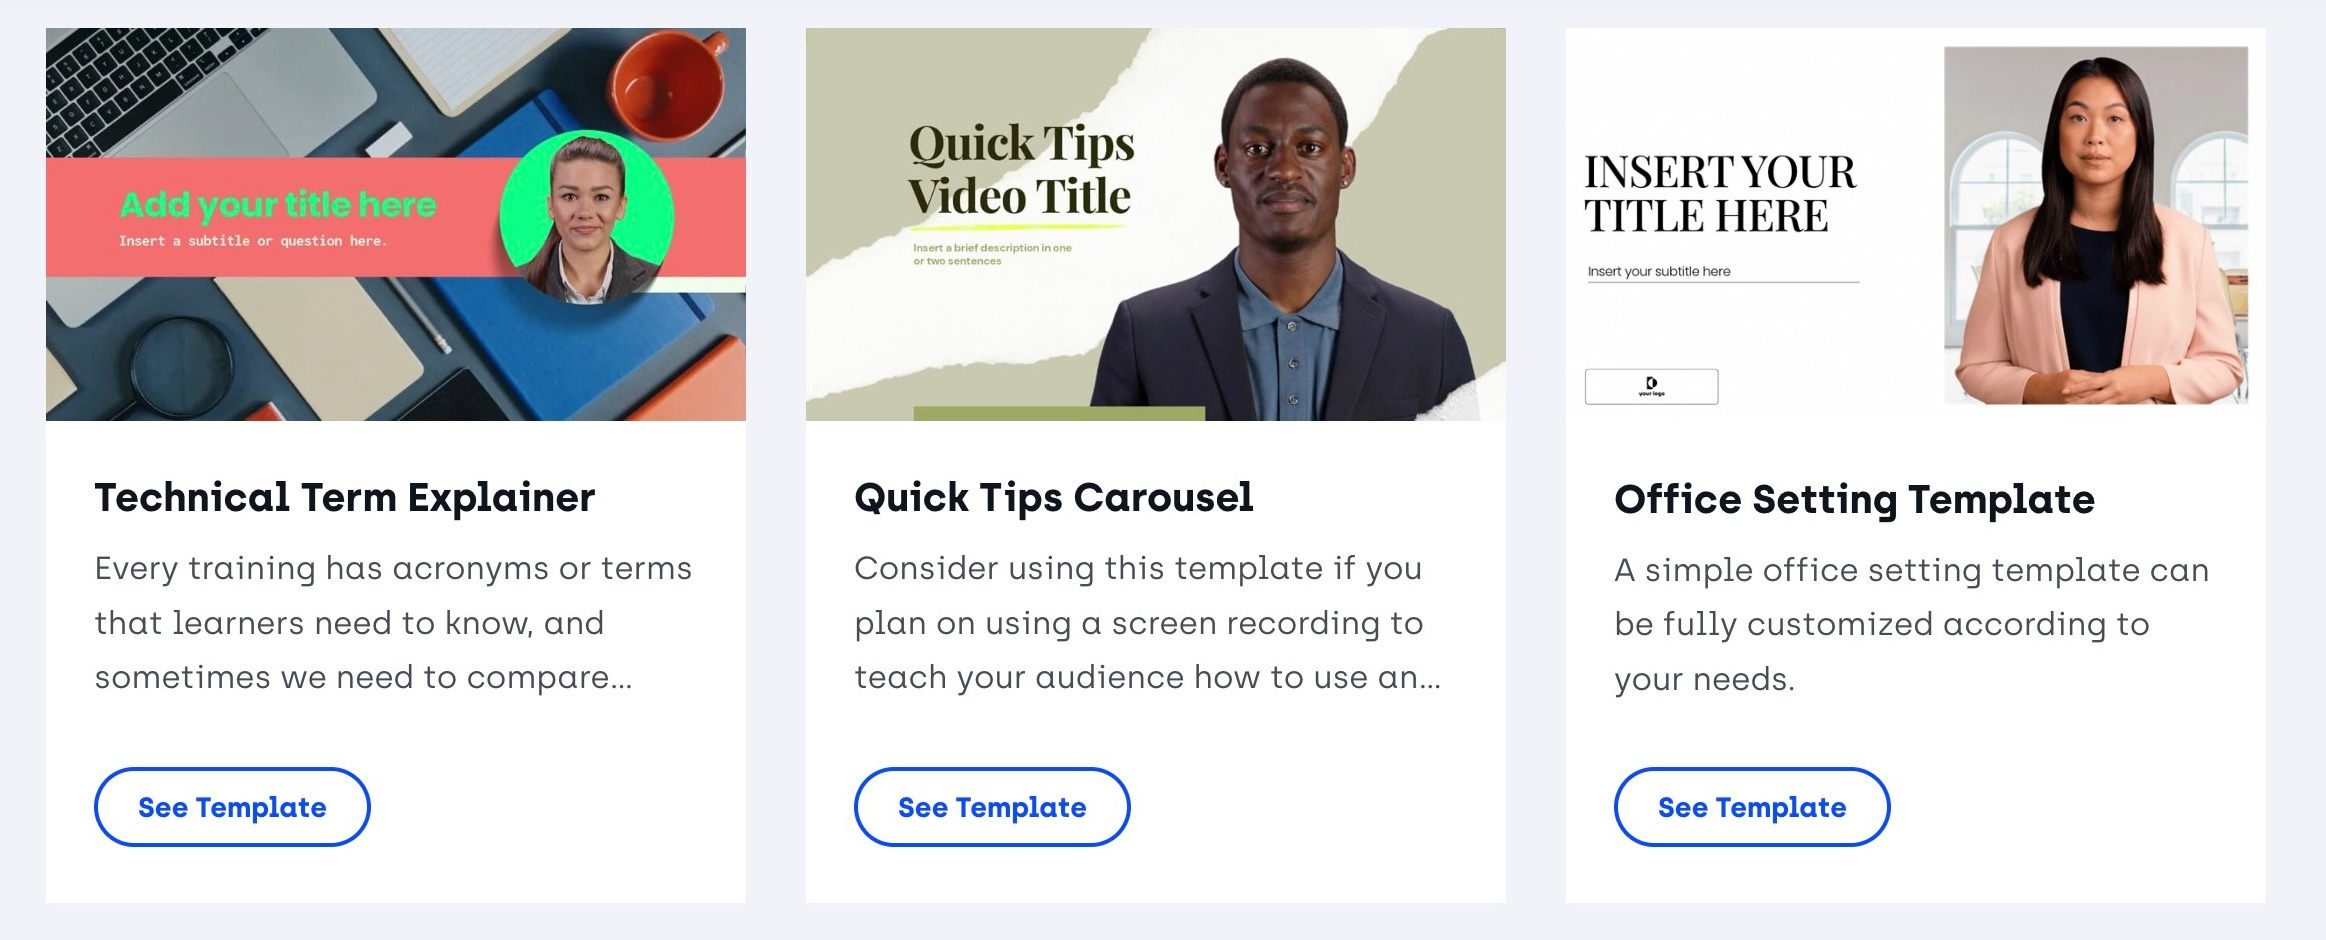The width and height of the screenshot is (2326, 940).
Task: Click the 'INSERT YOUR TITLE HERE' text
Action: [x=1720, y=194]
